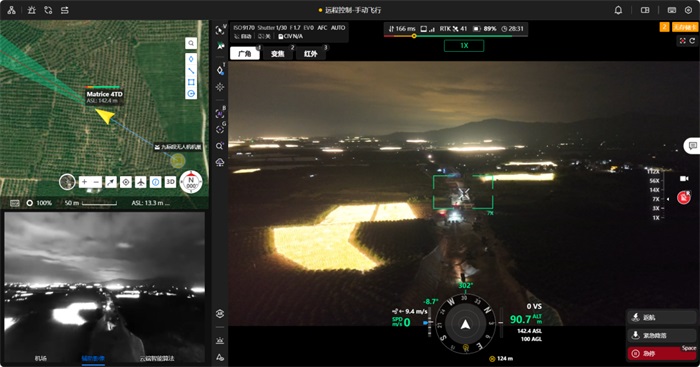Click the gimbal recenter crosshair icon
700x367 pixels.
[220, 87]
